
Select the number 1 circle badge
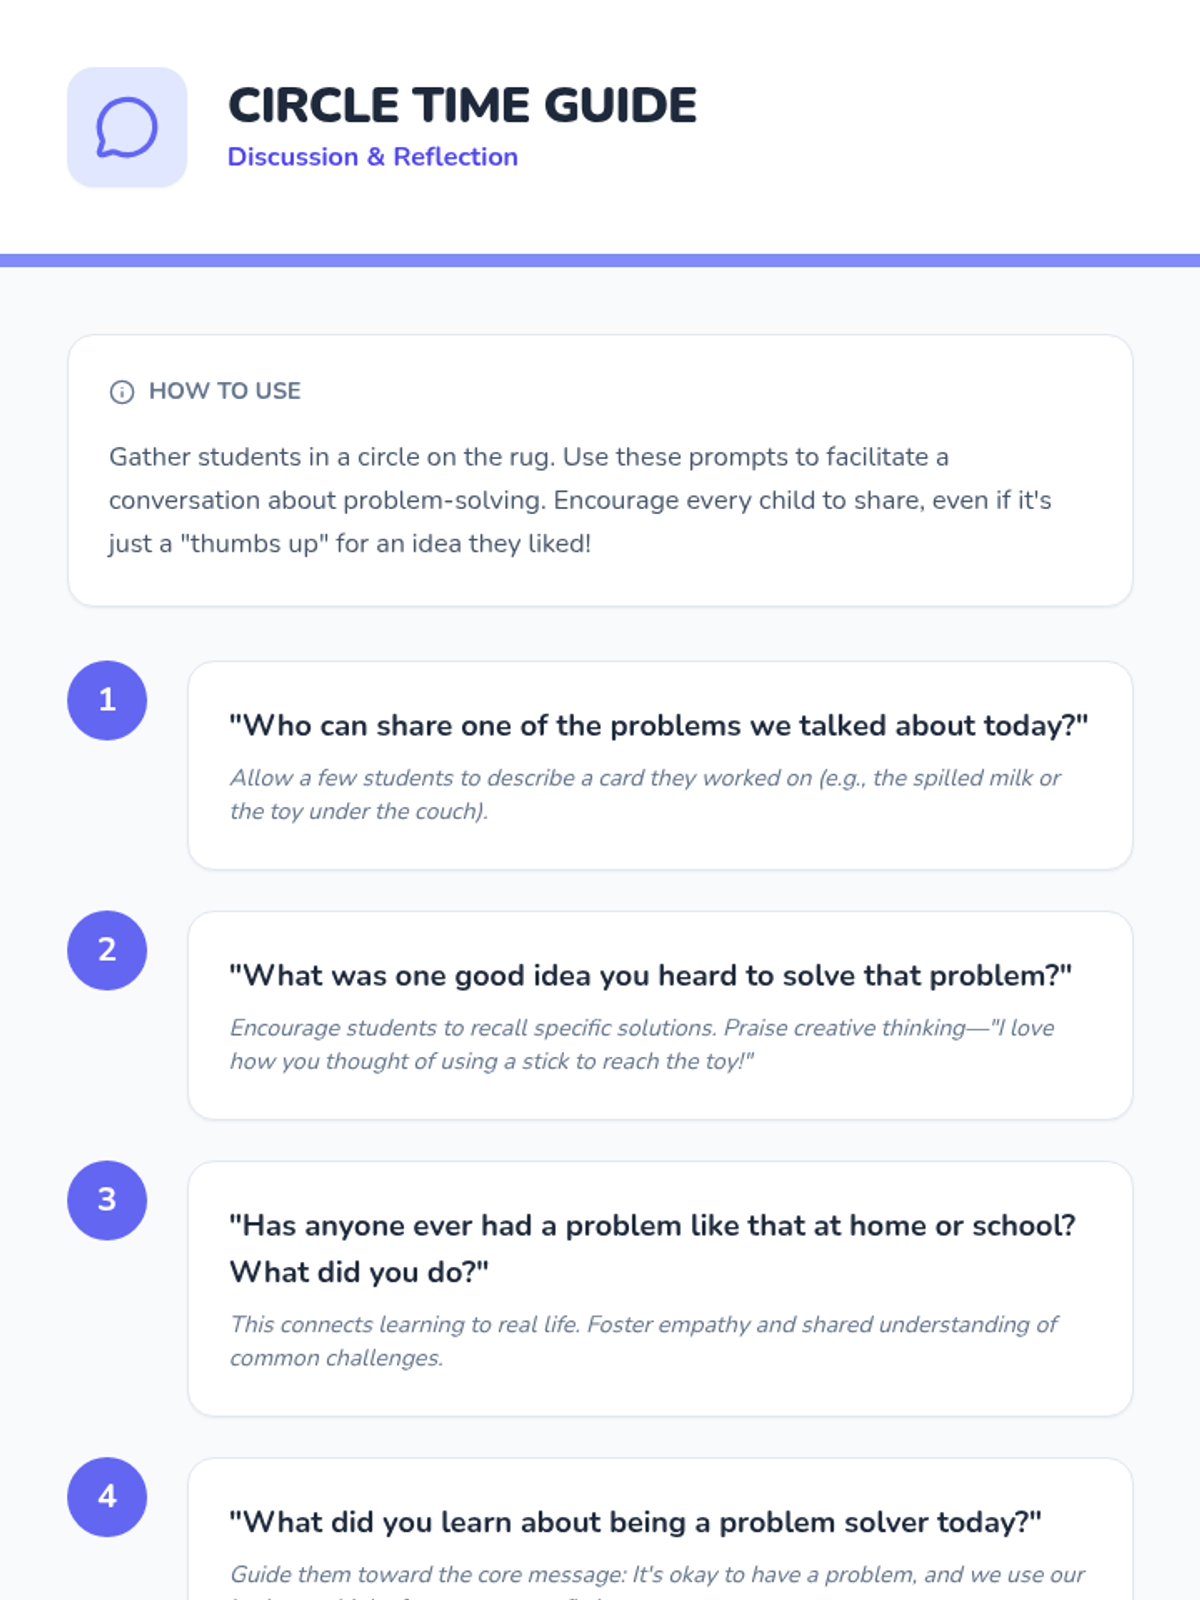tap(107, 700)
